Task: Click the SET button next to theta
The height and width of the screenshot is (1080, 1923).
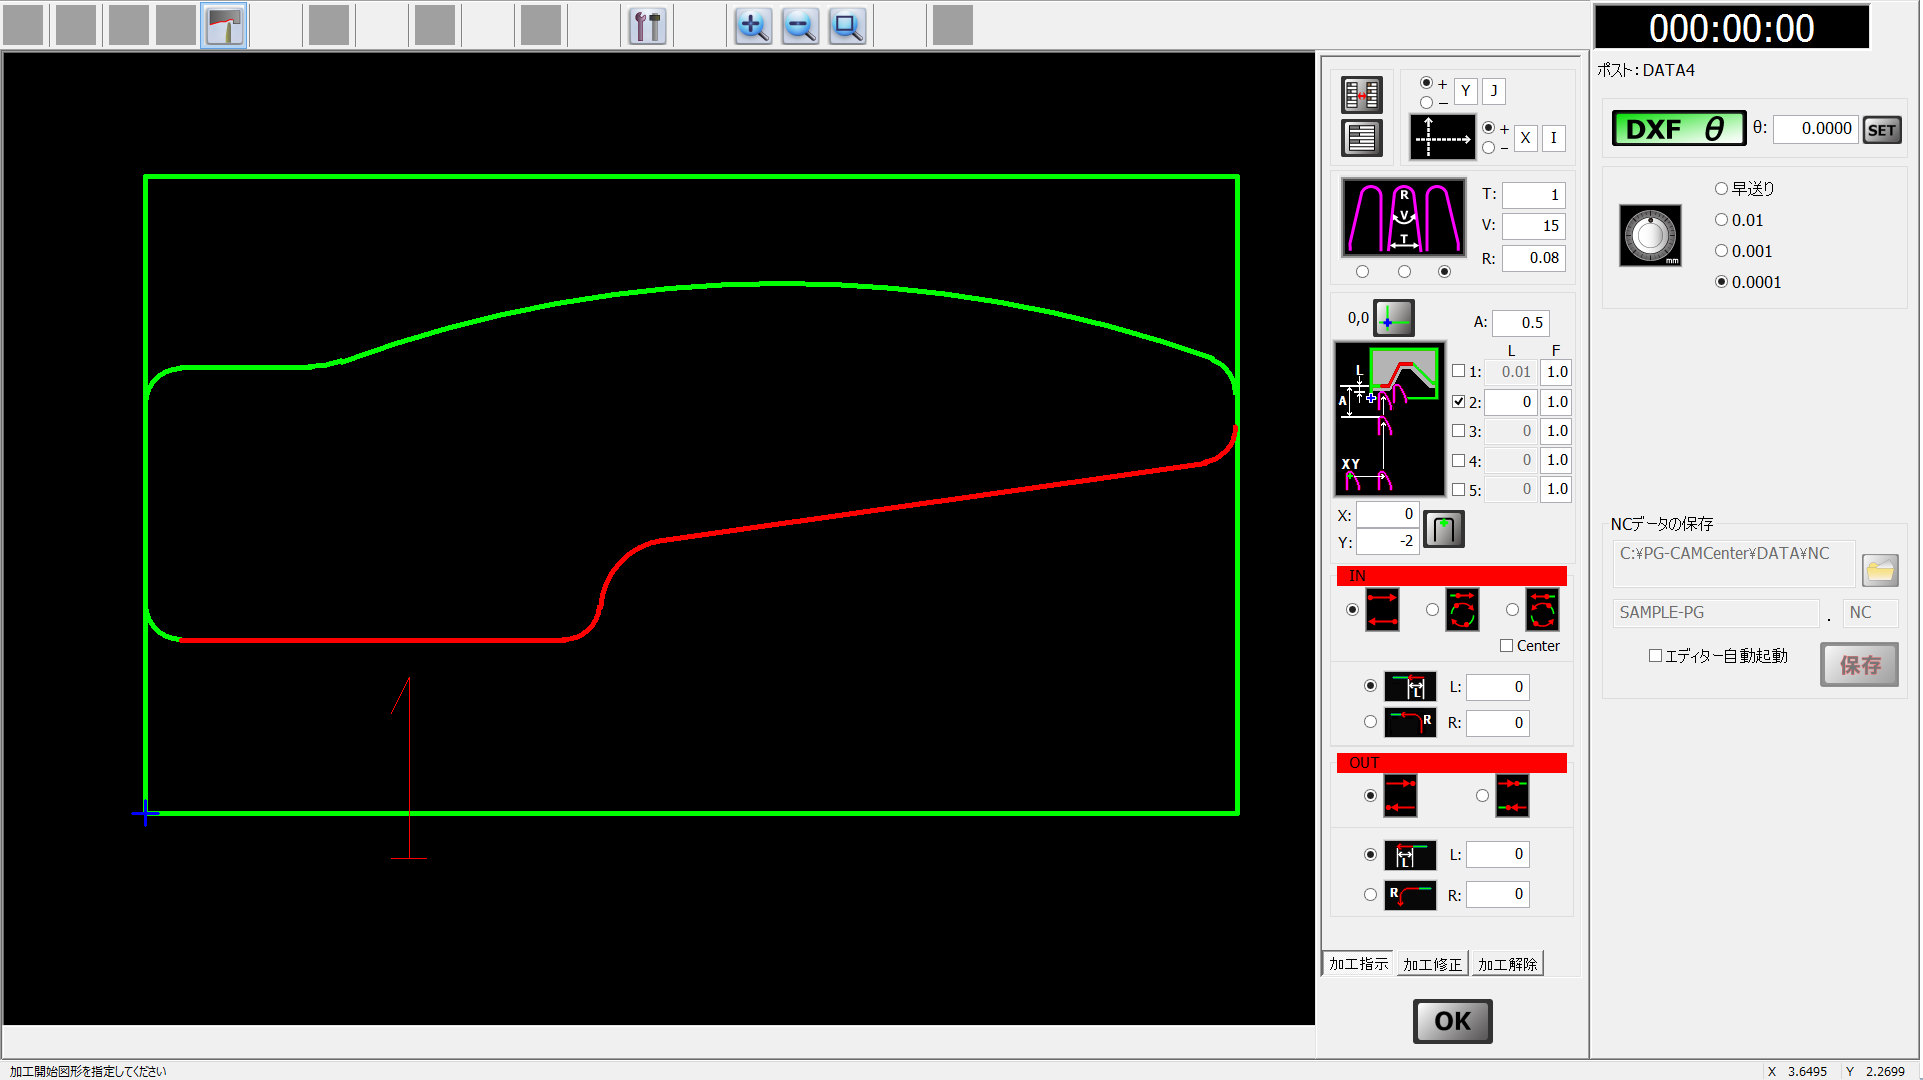Action: pos(1881,130)
